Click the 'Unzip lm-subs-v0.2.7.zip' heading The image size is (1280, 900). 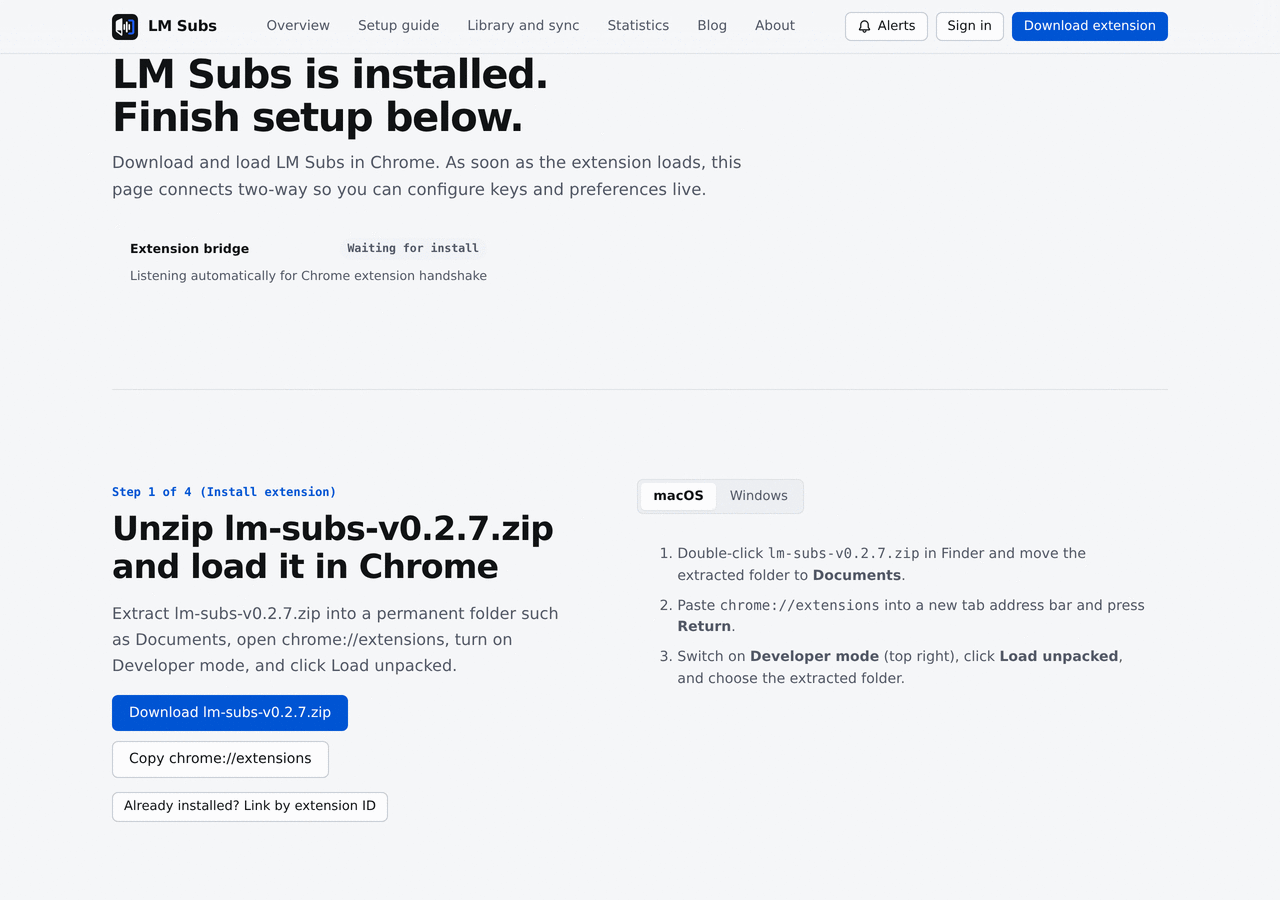click(x=333, y=547)
